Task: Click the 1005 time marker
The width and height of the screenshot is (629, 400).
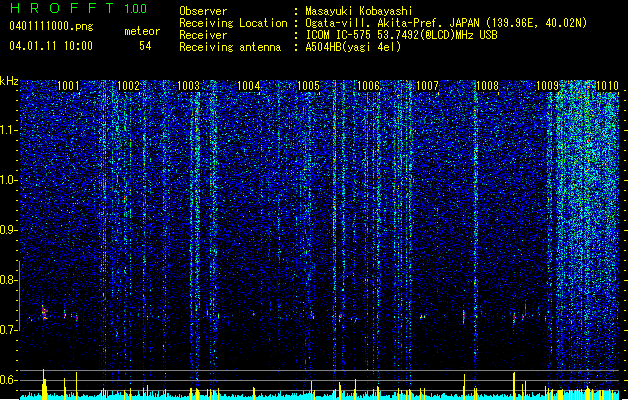Action: point(308,86)
